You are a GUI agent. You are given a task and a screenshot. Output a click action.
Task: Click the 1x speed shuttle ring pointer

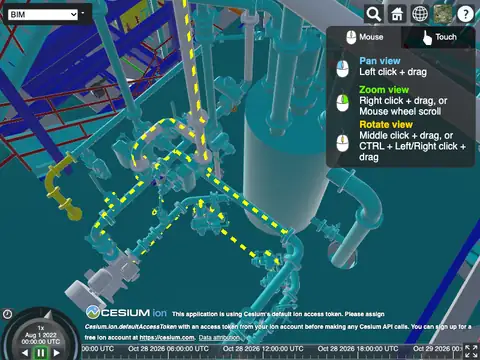pos(48,314)
